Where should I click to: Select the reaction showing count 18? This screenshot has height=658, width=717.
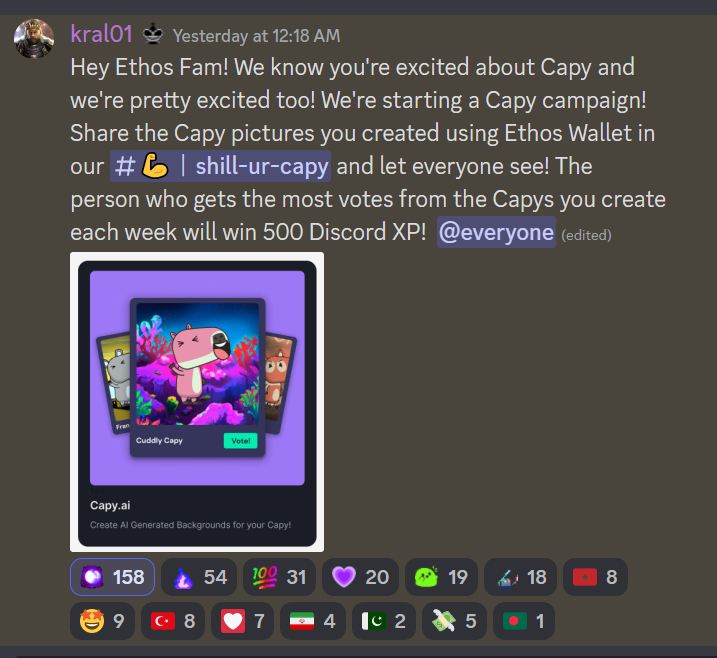[x=520, y=577]
